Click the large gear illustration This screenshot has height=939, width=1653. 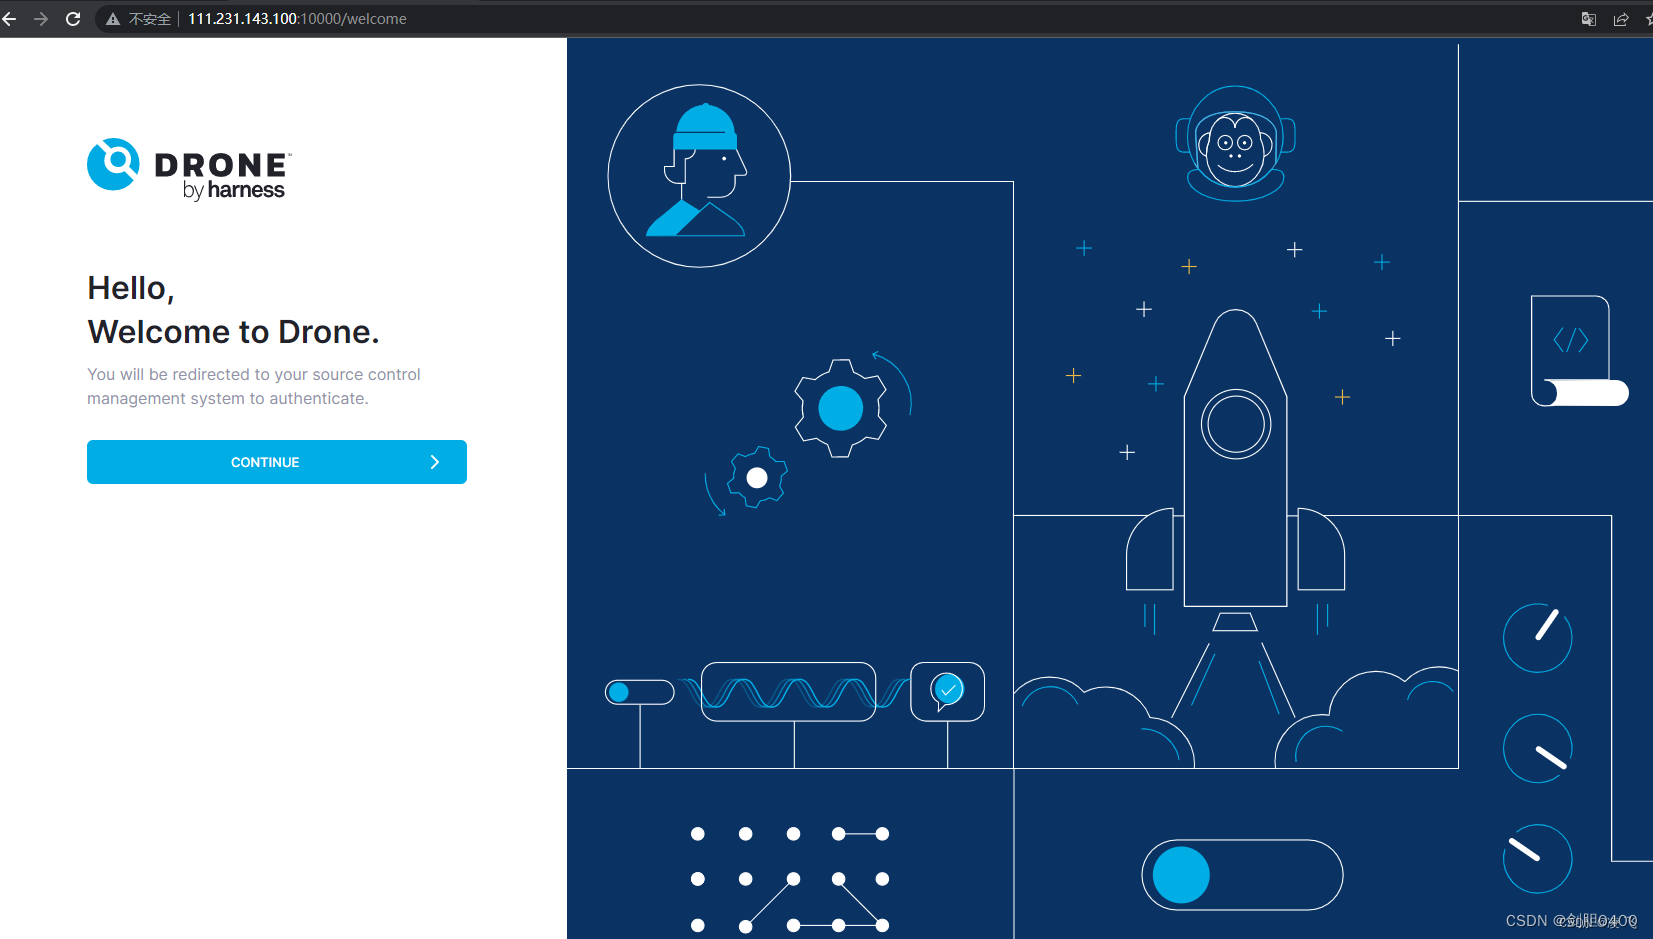click(841, 408)
